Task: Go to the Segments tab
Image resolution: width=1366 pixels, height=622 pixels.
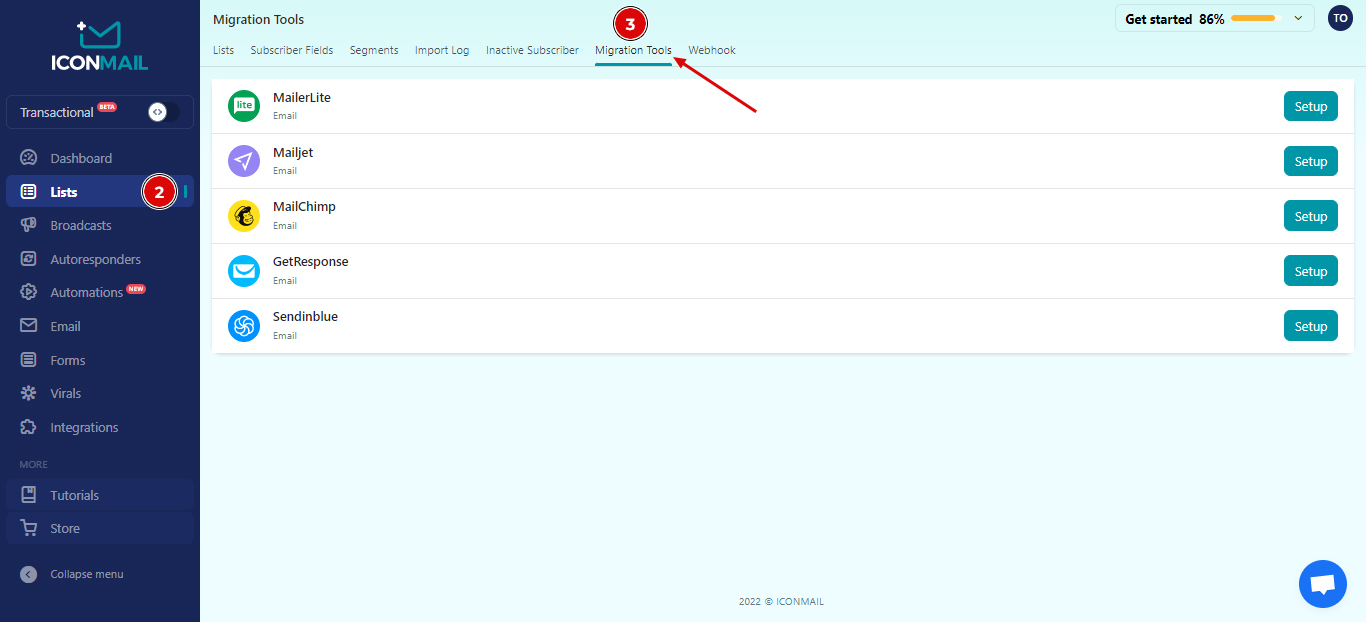Action: pos(374,50)
